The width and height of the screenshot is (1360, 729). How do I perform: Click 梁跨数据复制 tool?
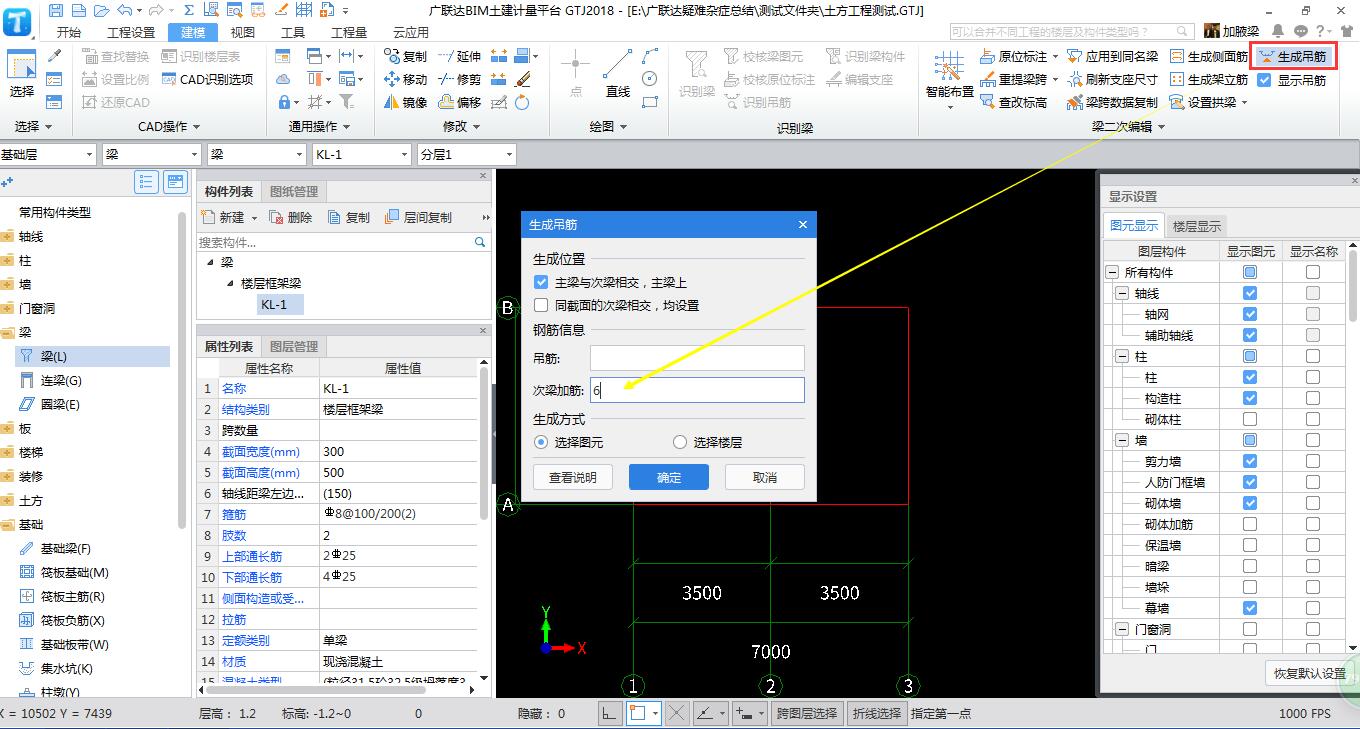[1112, 102]
